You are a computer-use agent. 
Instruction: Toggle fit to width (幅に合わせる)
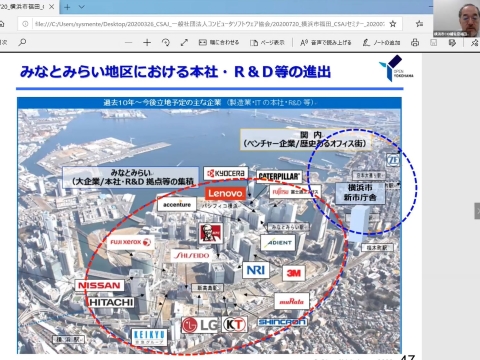coord(219,42)
